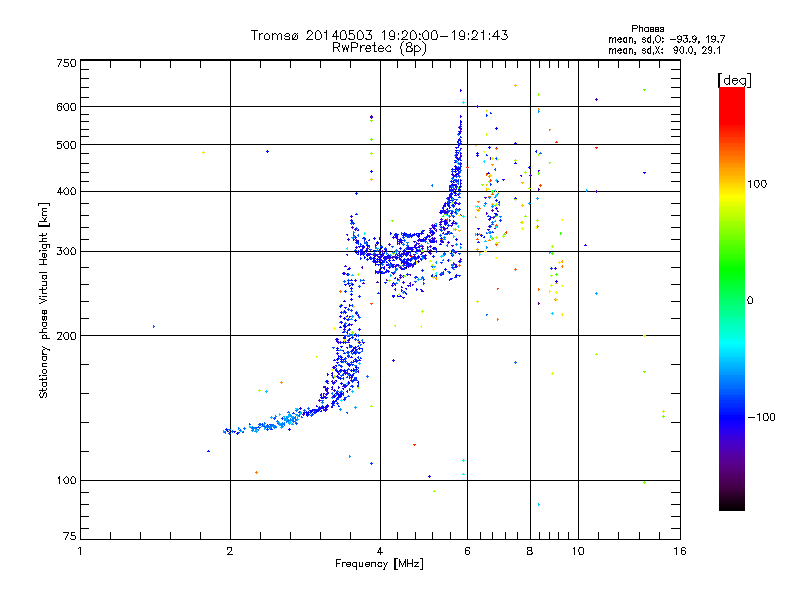Click the y-axis '300' tick label

66,251
